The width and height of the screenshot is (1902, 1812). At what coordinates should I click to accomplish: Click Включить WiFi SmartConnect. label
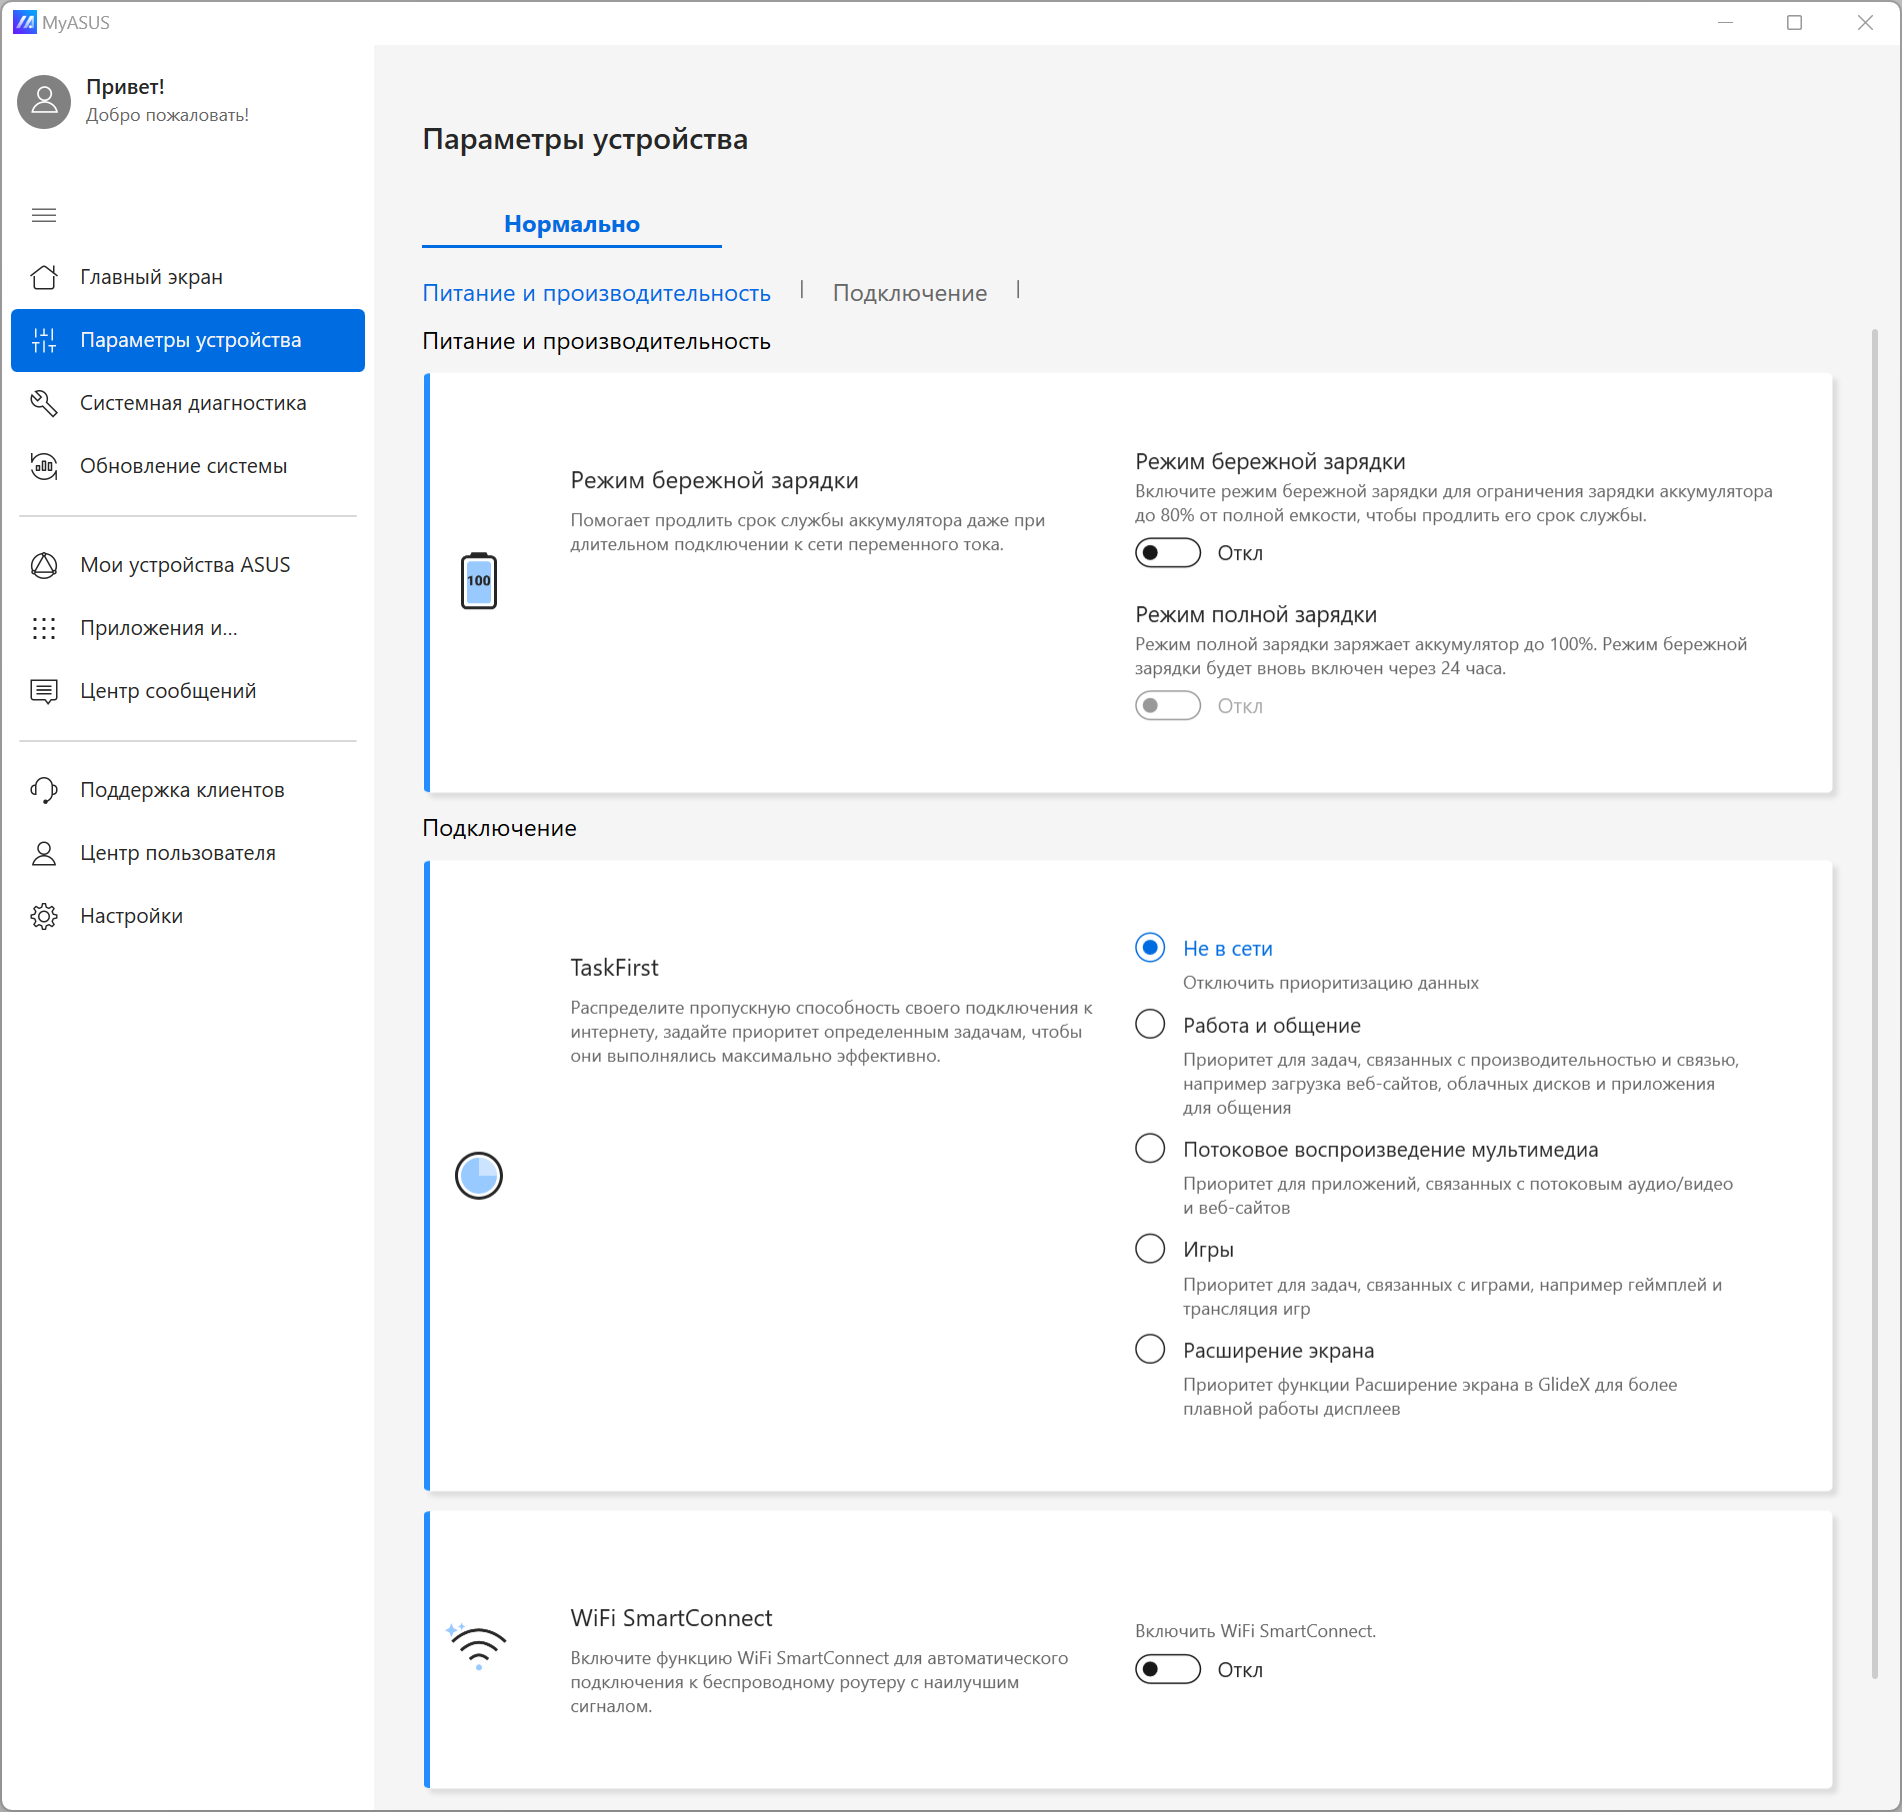click(1255, 1631)
